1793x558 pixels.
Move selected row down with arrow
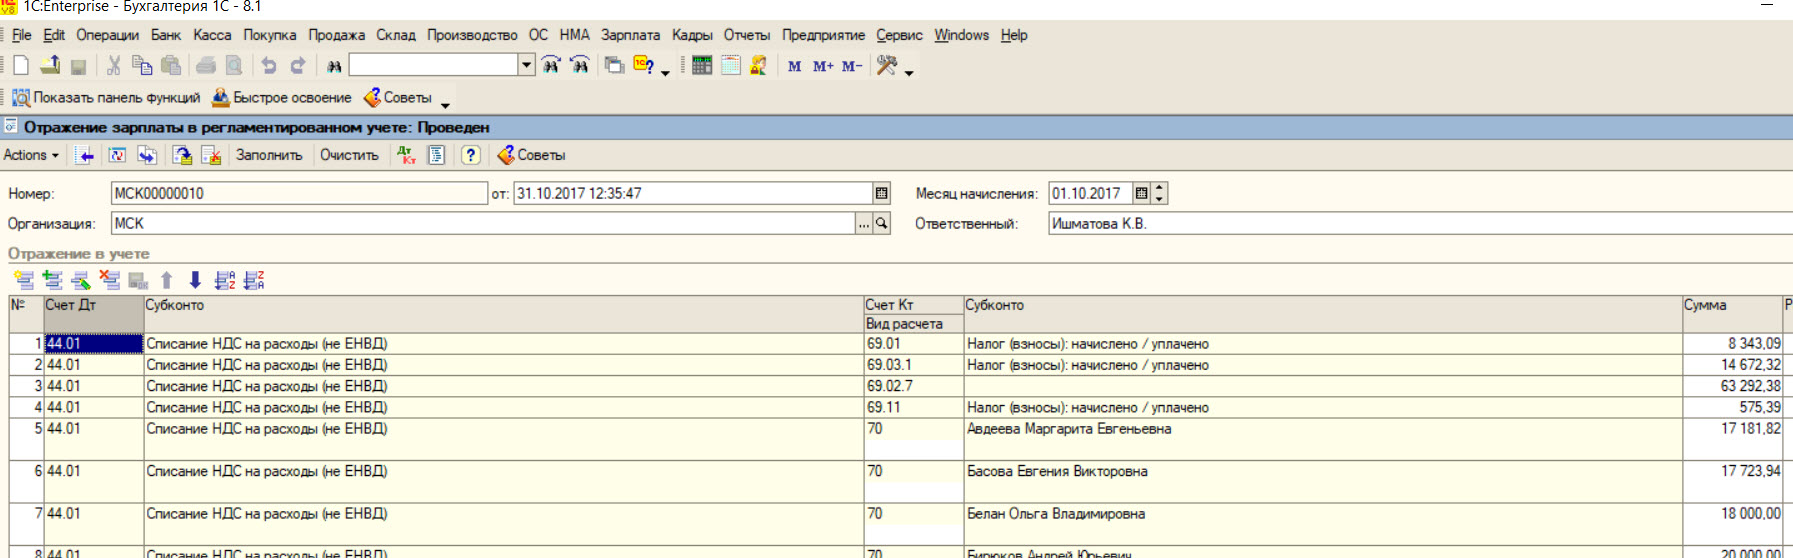tap(195, 281)
